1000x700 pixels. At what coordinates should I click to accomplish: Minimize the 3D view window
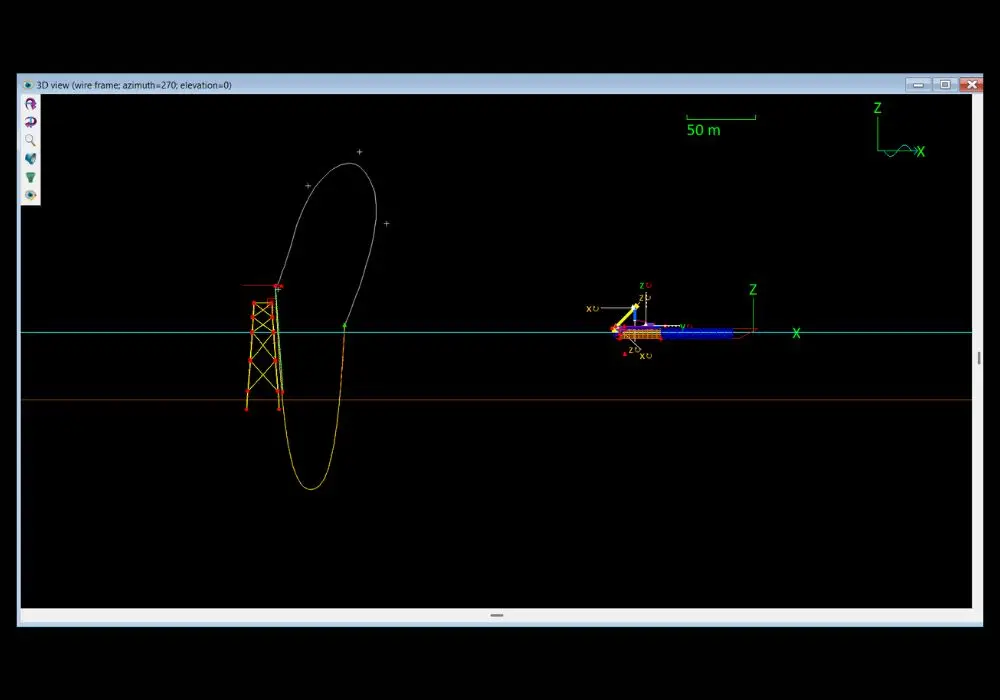pyautogui.click(x=918, y=84)
